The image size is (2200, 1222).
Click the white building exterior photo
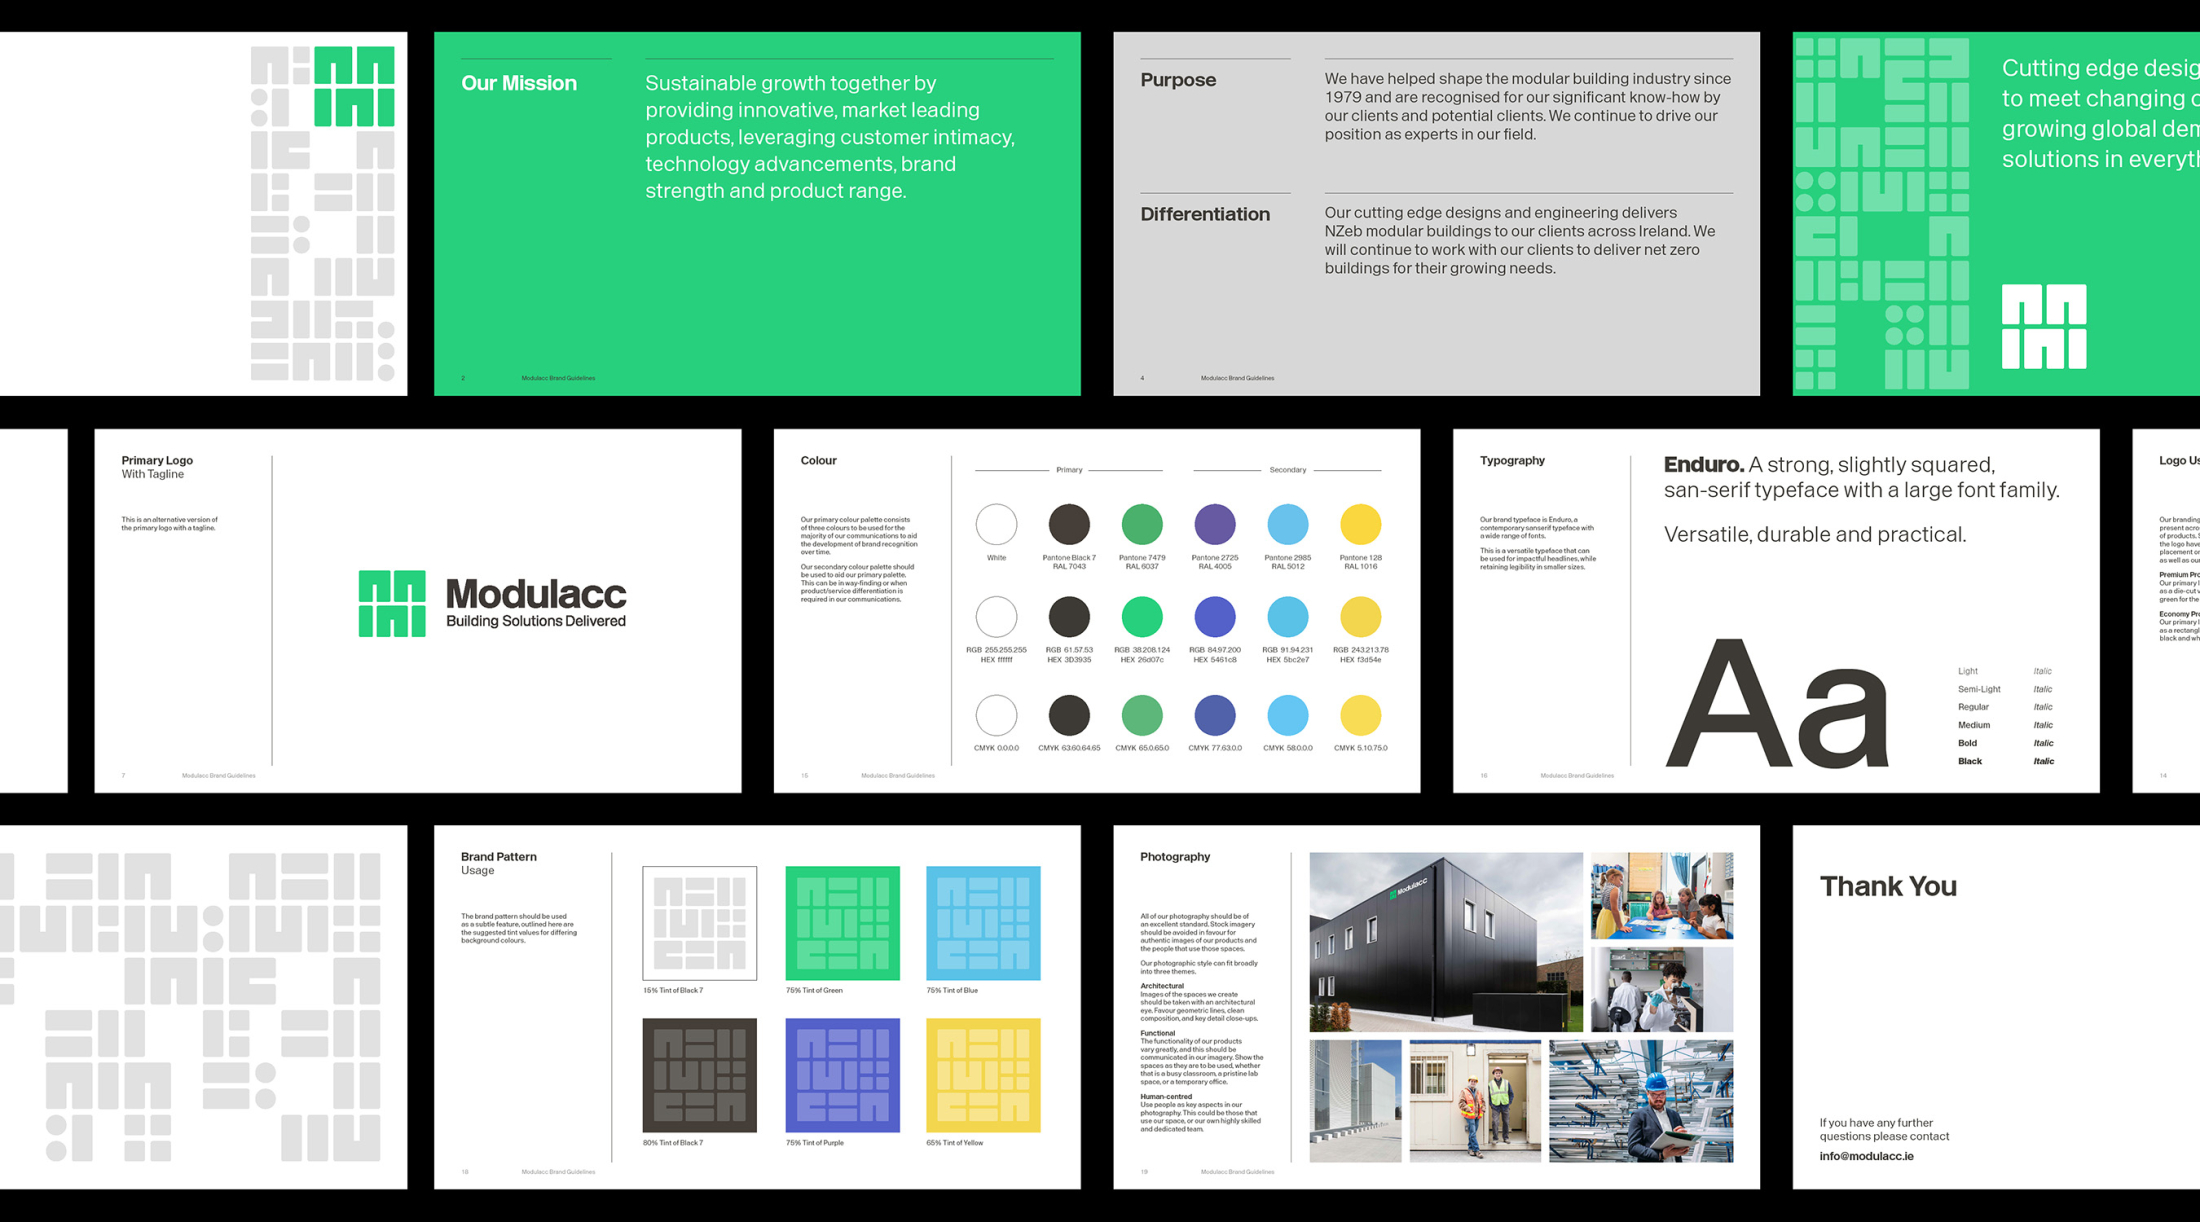click(x=1355, y=1101)
